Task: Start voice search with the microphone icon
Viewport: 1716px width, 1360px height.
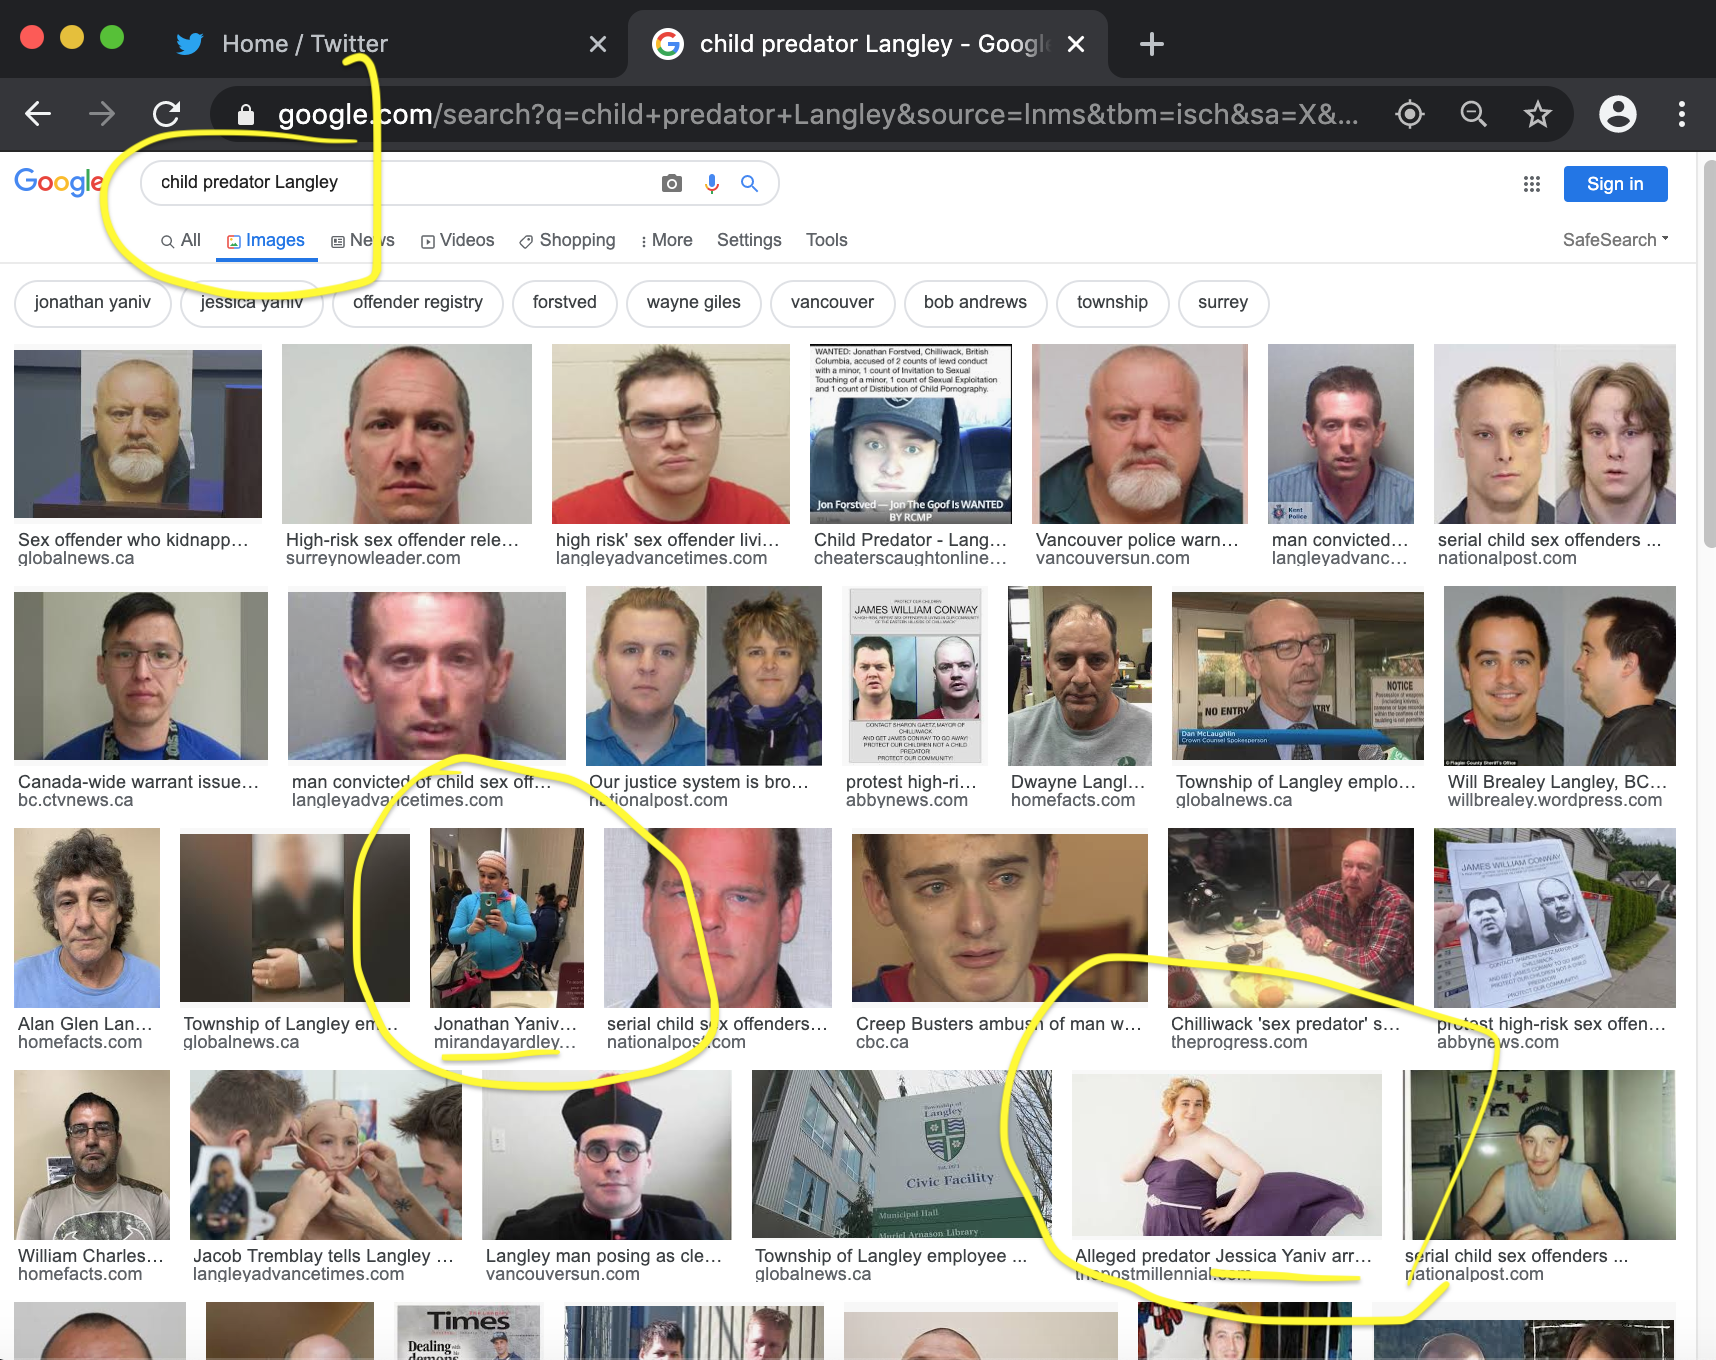Action: tap(712, 183)
